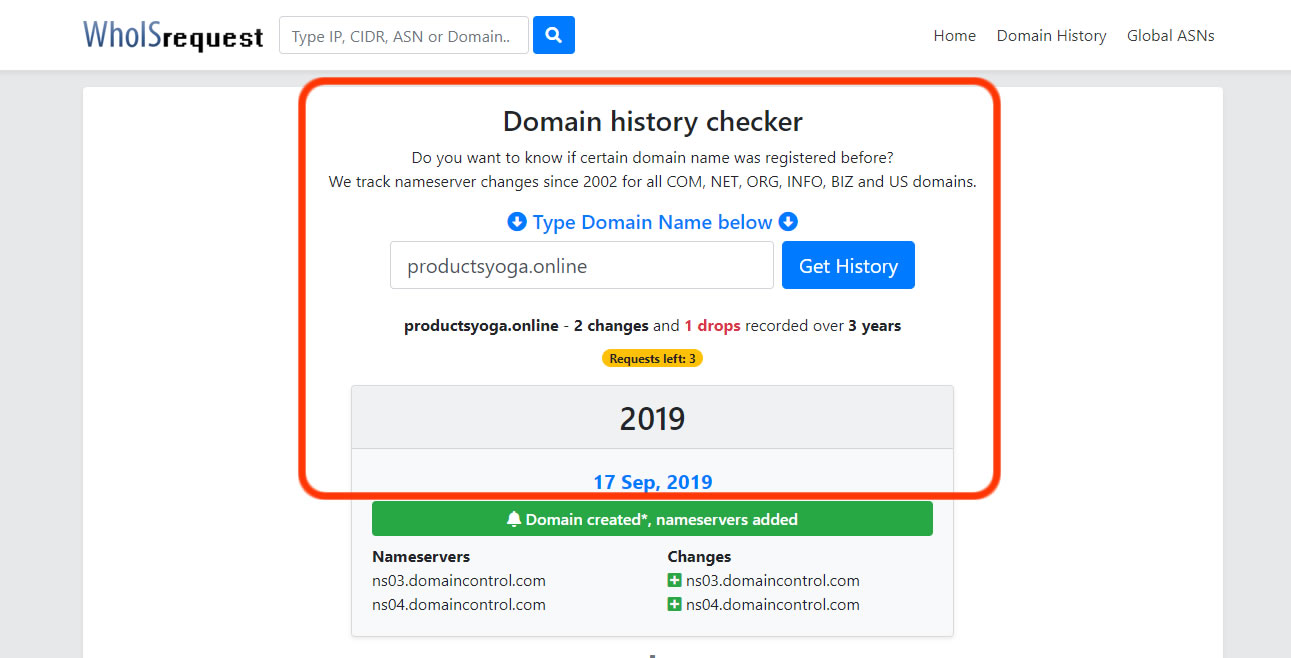Click the '2 changes' summary text
This screenshot has width=1291, height=658.
[611, 326]
